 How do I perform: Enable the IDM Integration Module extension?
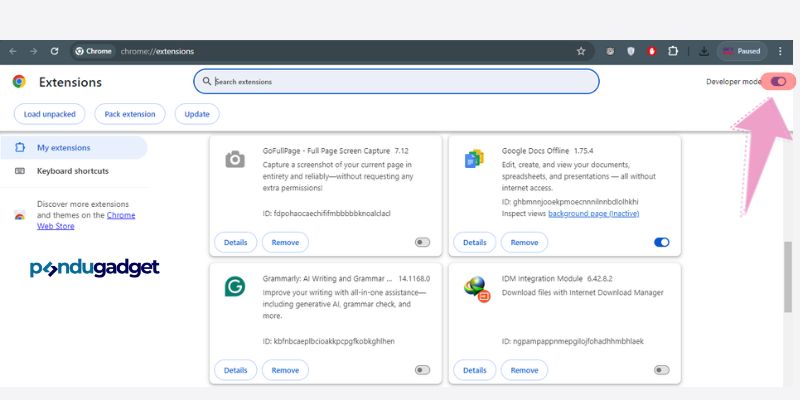pyautogui.click(x=661, y=370)
